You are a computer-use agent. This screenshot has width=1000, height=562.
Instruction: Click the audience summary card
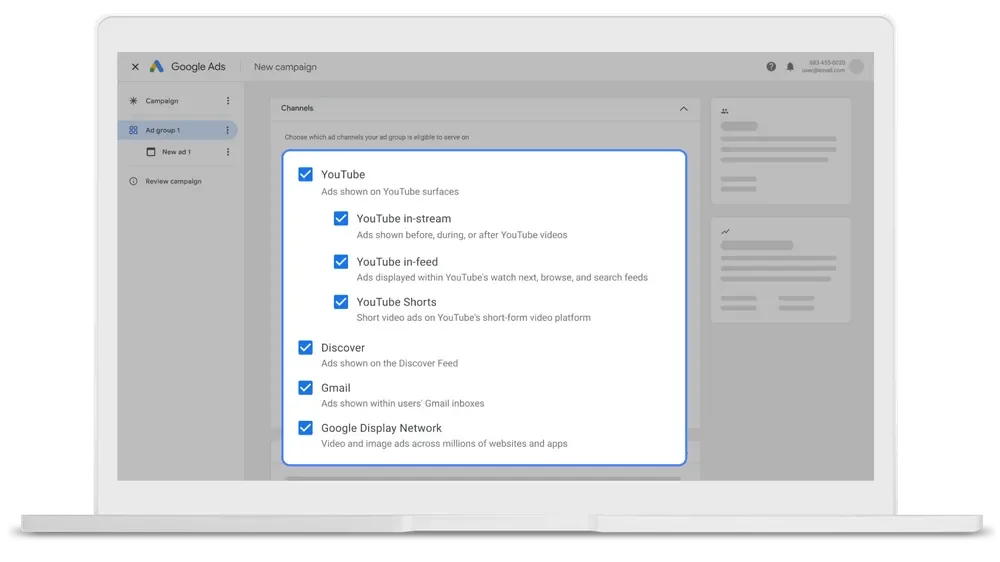click(781, 151)
